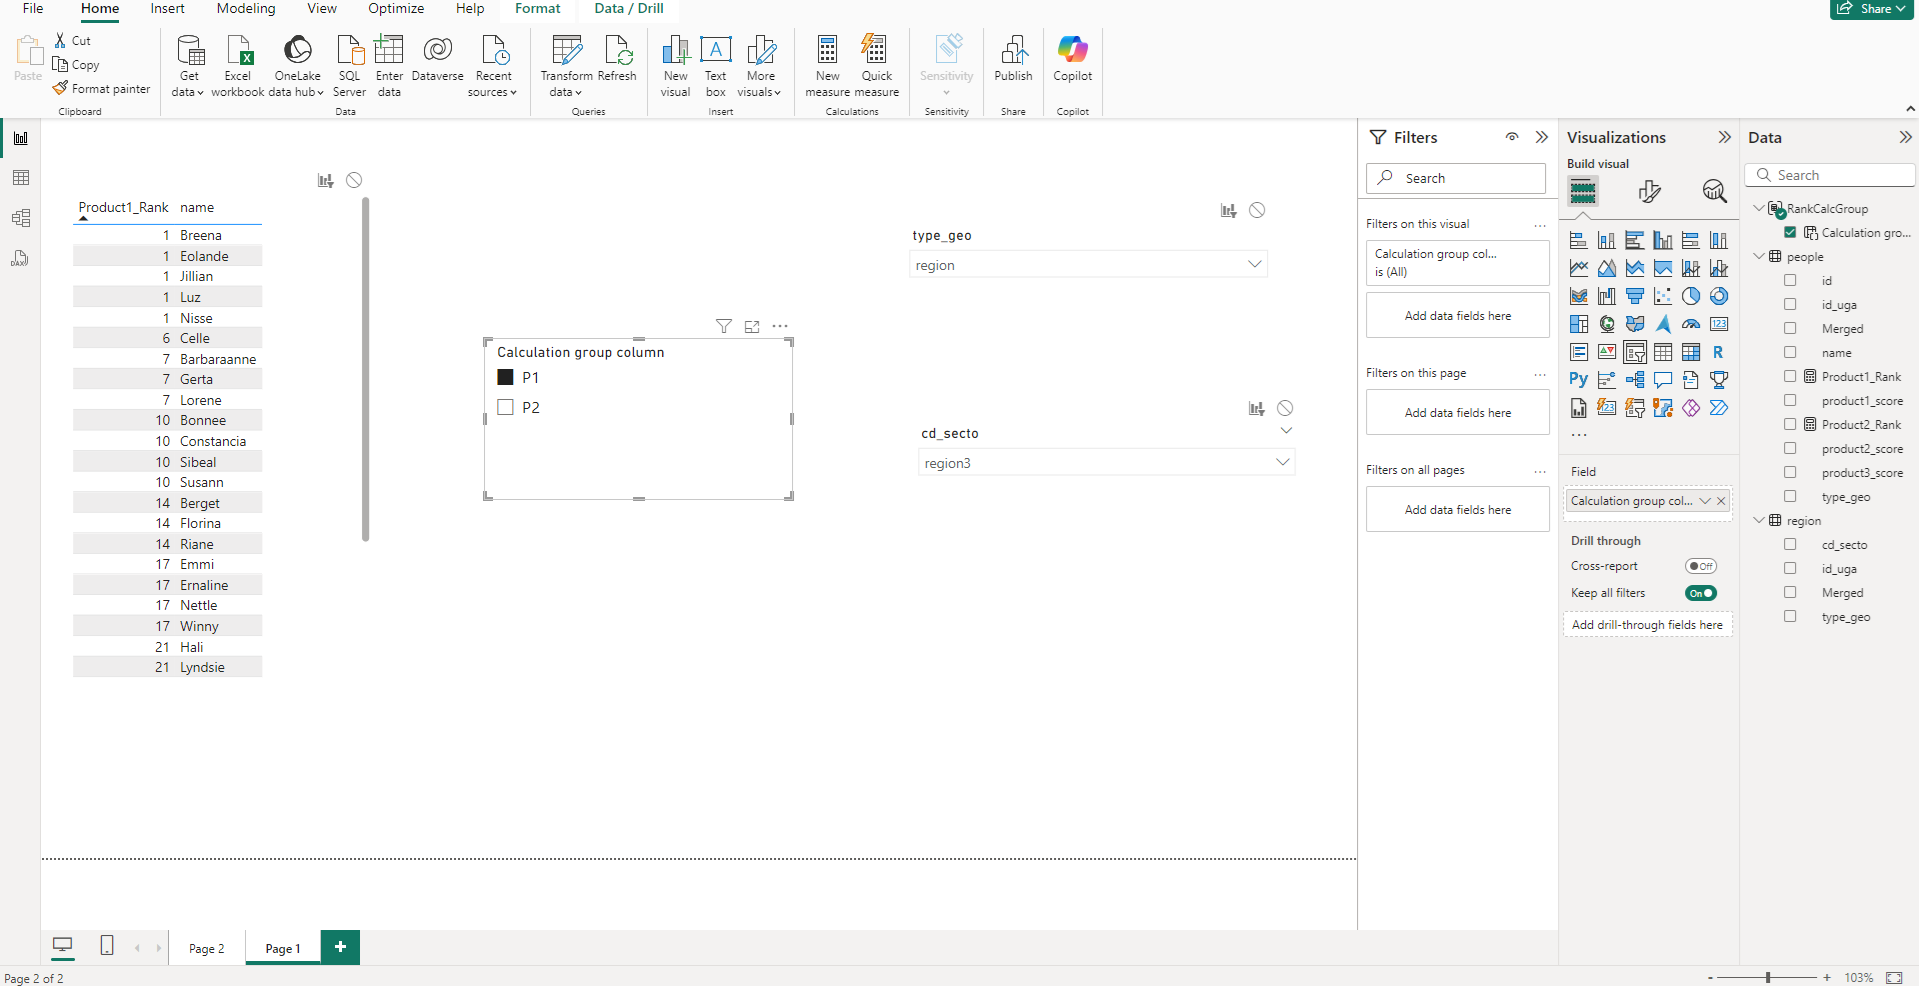
Task: Open the cd_secto region3 dropdown
Action: tap(1106, 462)
